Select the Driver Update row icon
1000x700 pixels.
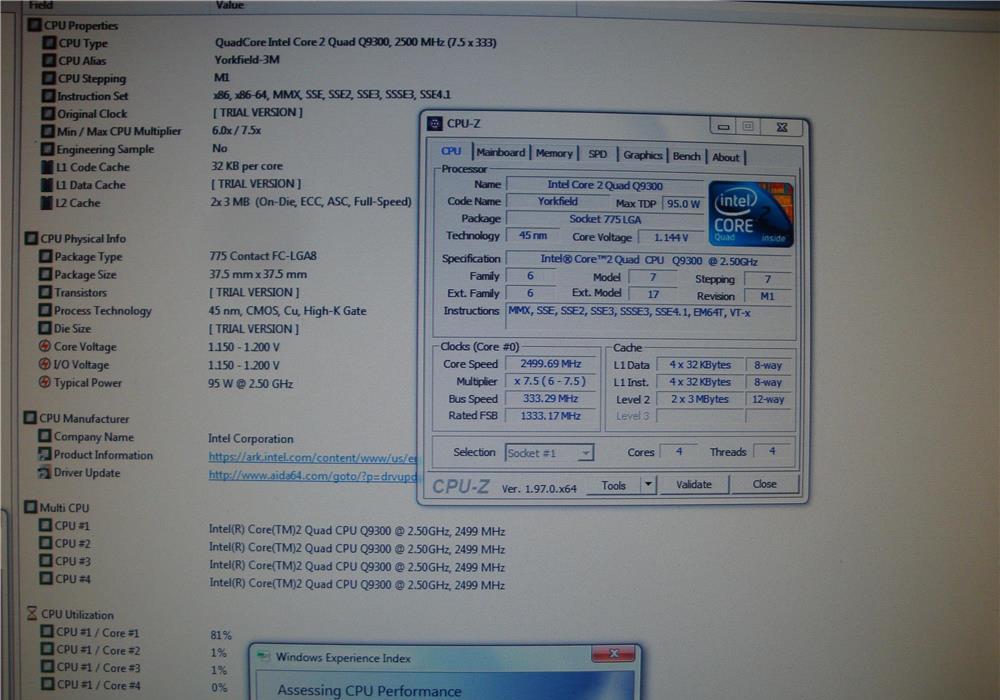44,472
